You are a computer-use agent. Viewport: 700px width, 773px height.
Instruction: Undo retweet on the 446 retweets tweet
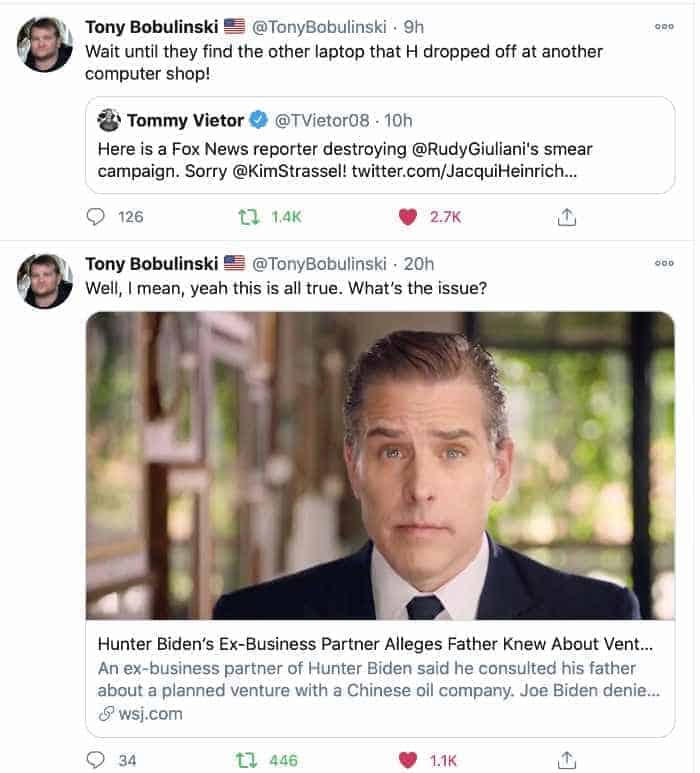[x=246, y=760]
